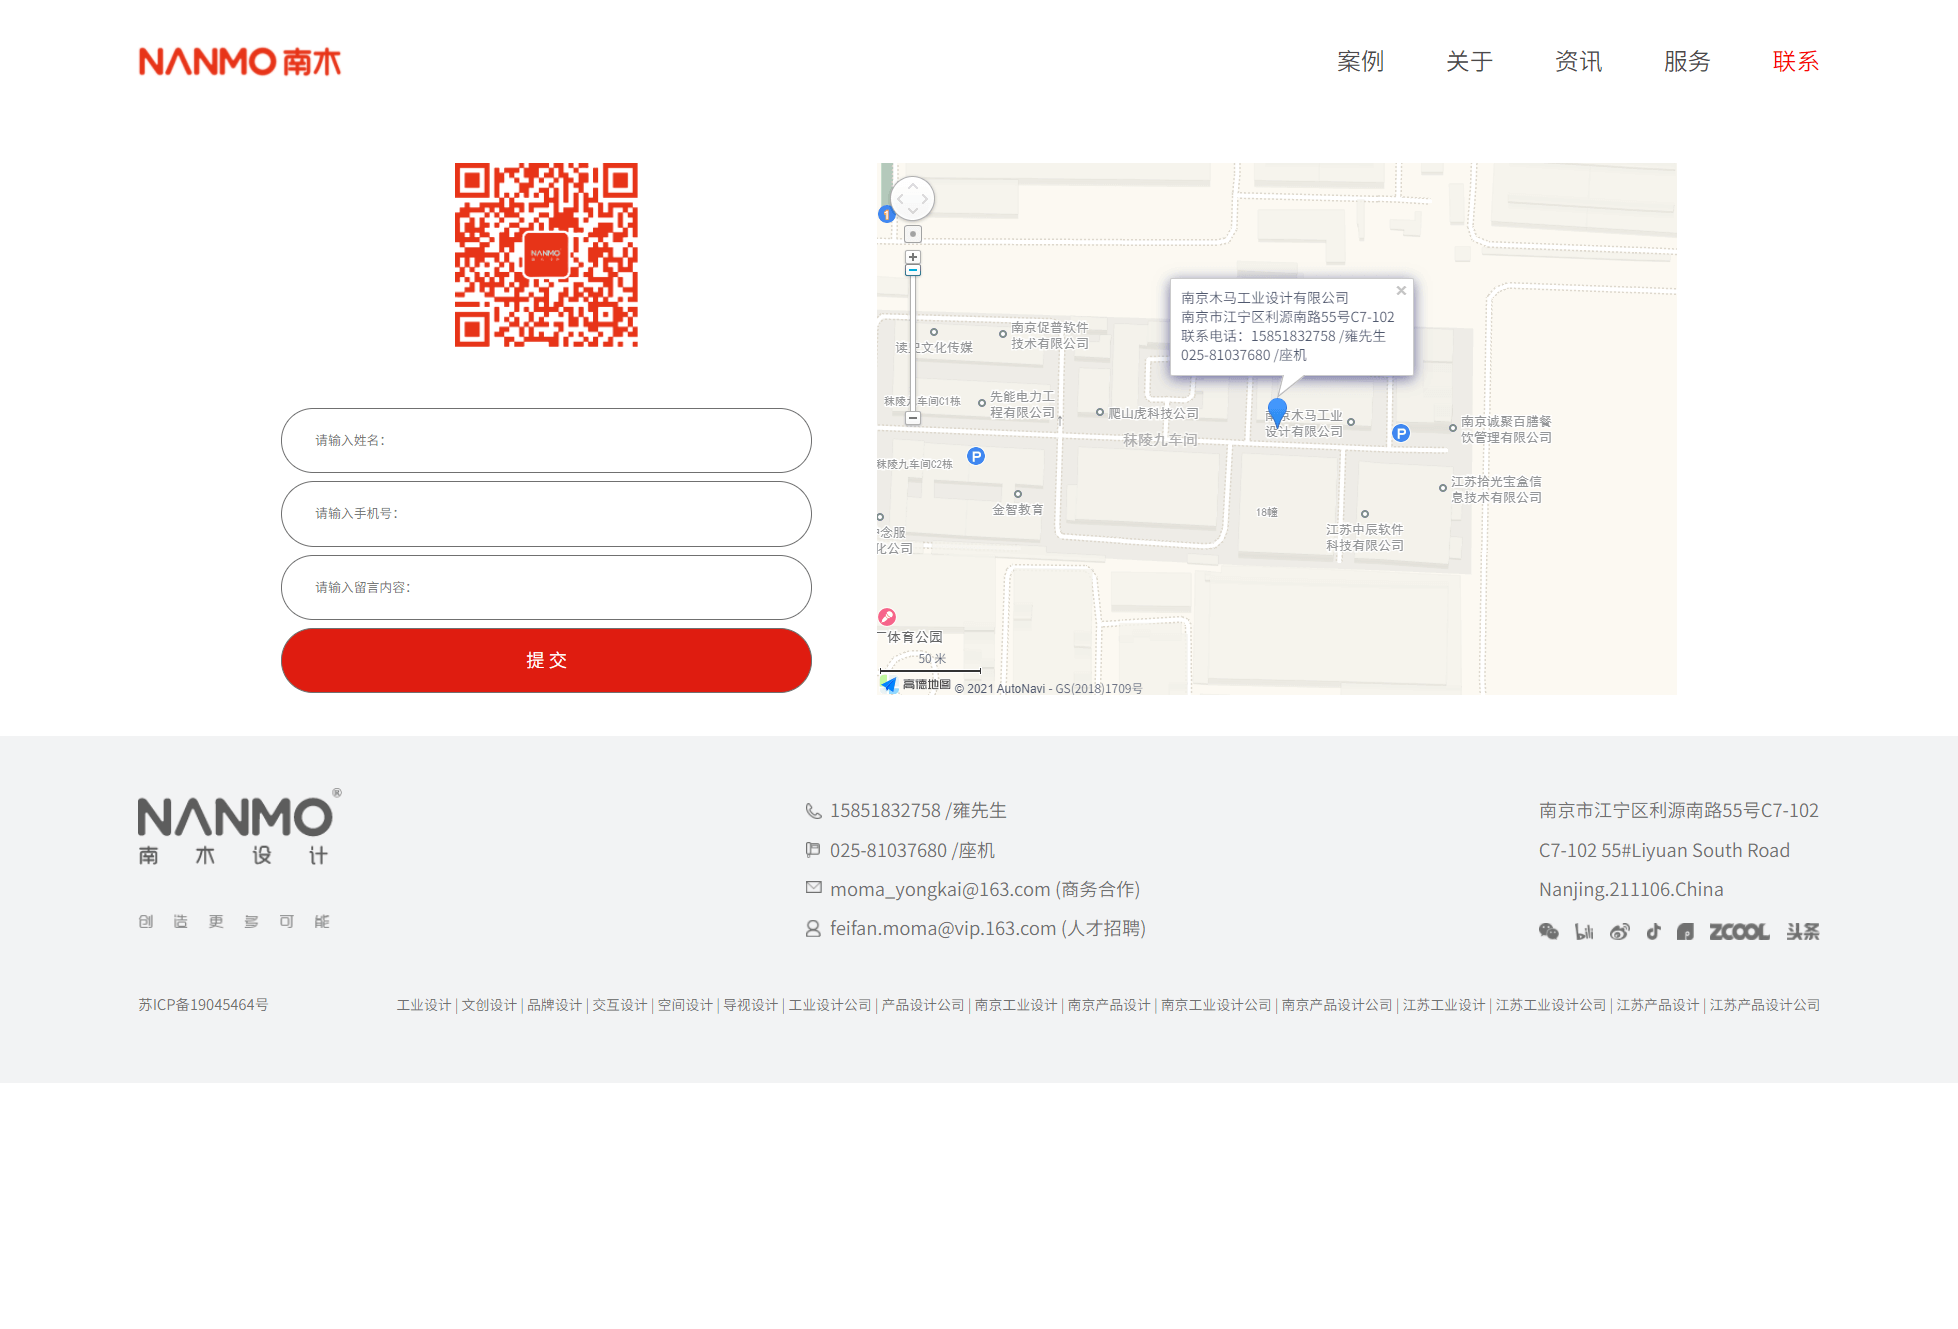
Task: Open the Bilibili icon in footer
Action: pyautogui.click(x=1584, y=932)
